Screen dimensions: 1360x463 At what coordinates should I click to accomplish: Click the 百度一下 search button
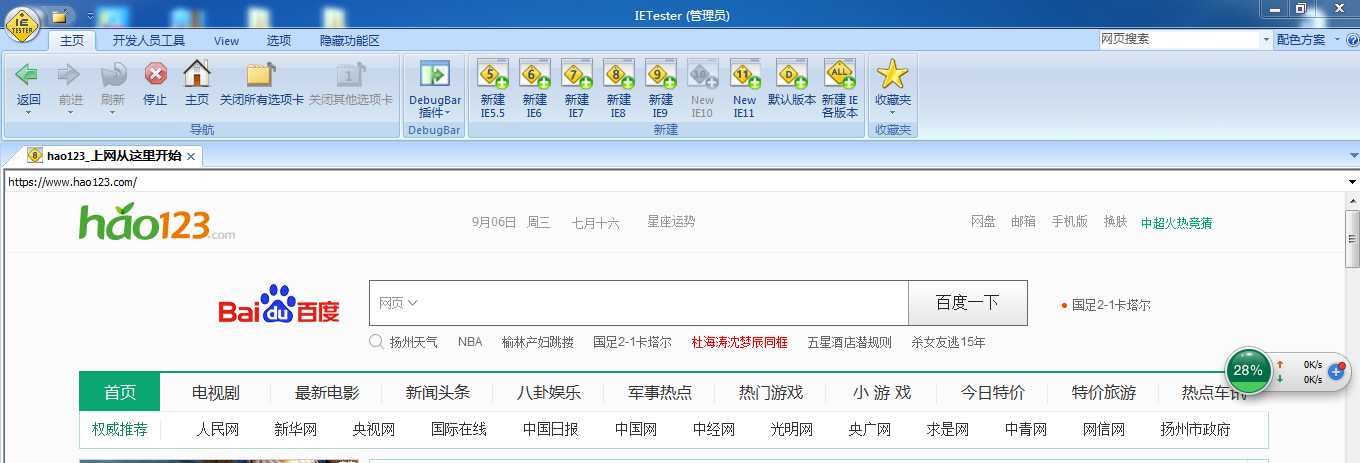967,303
